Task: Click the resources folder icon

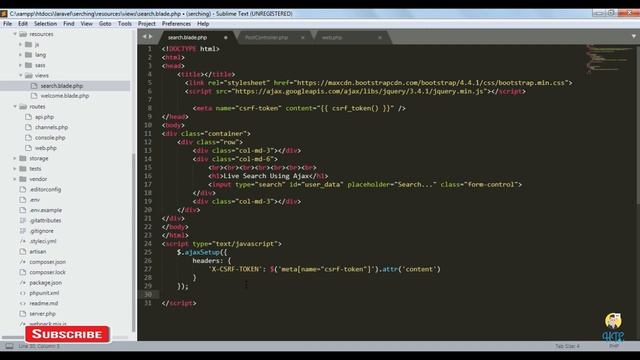Action: (23, 34)
